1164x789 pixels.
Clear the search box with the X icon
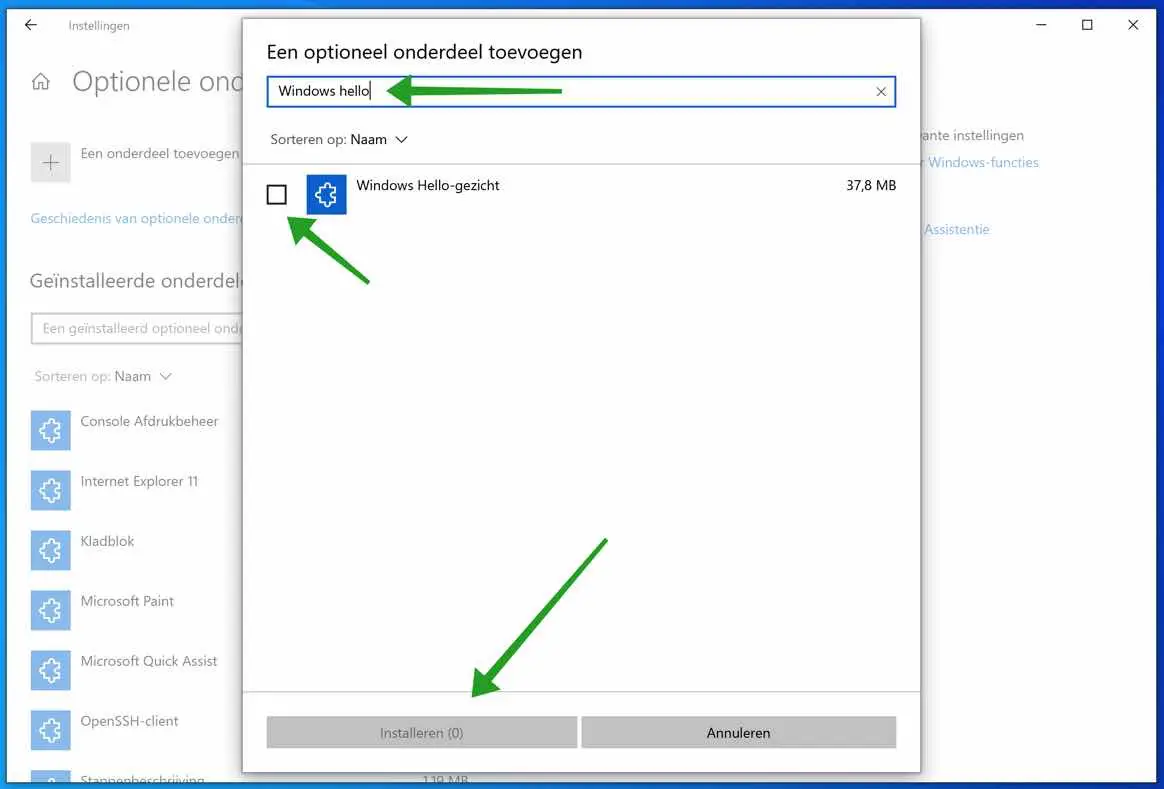click(x=880, y=92)
